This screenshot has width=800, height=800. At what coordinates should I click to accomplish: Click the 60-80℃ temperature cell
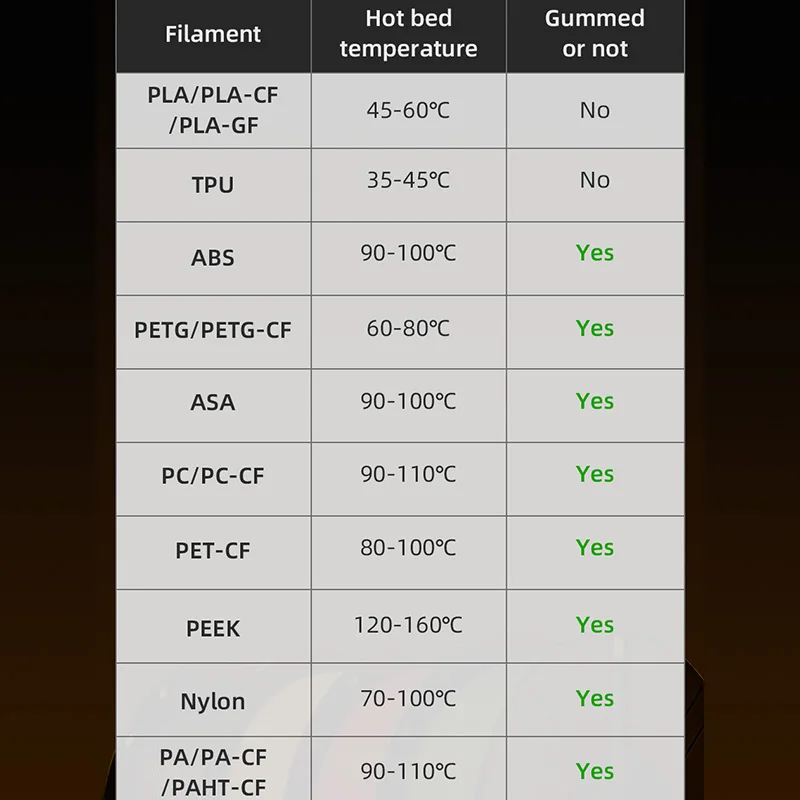(x=408, y=328)
